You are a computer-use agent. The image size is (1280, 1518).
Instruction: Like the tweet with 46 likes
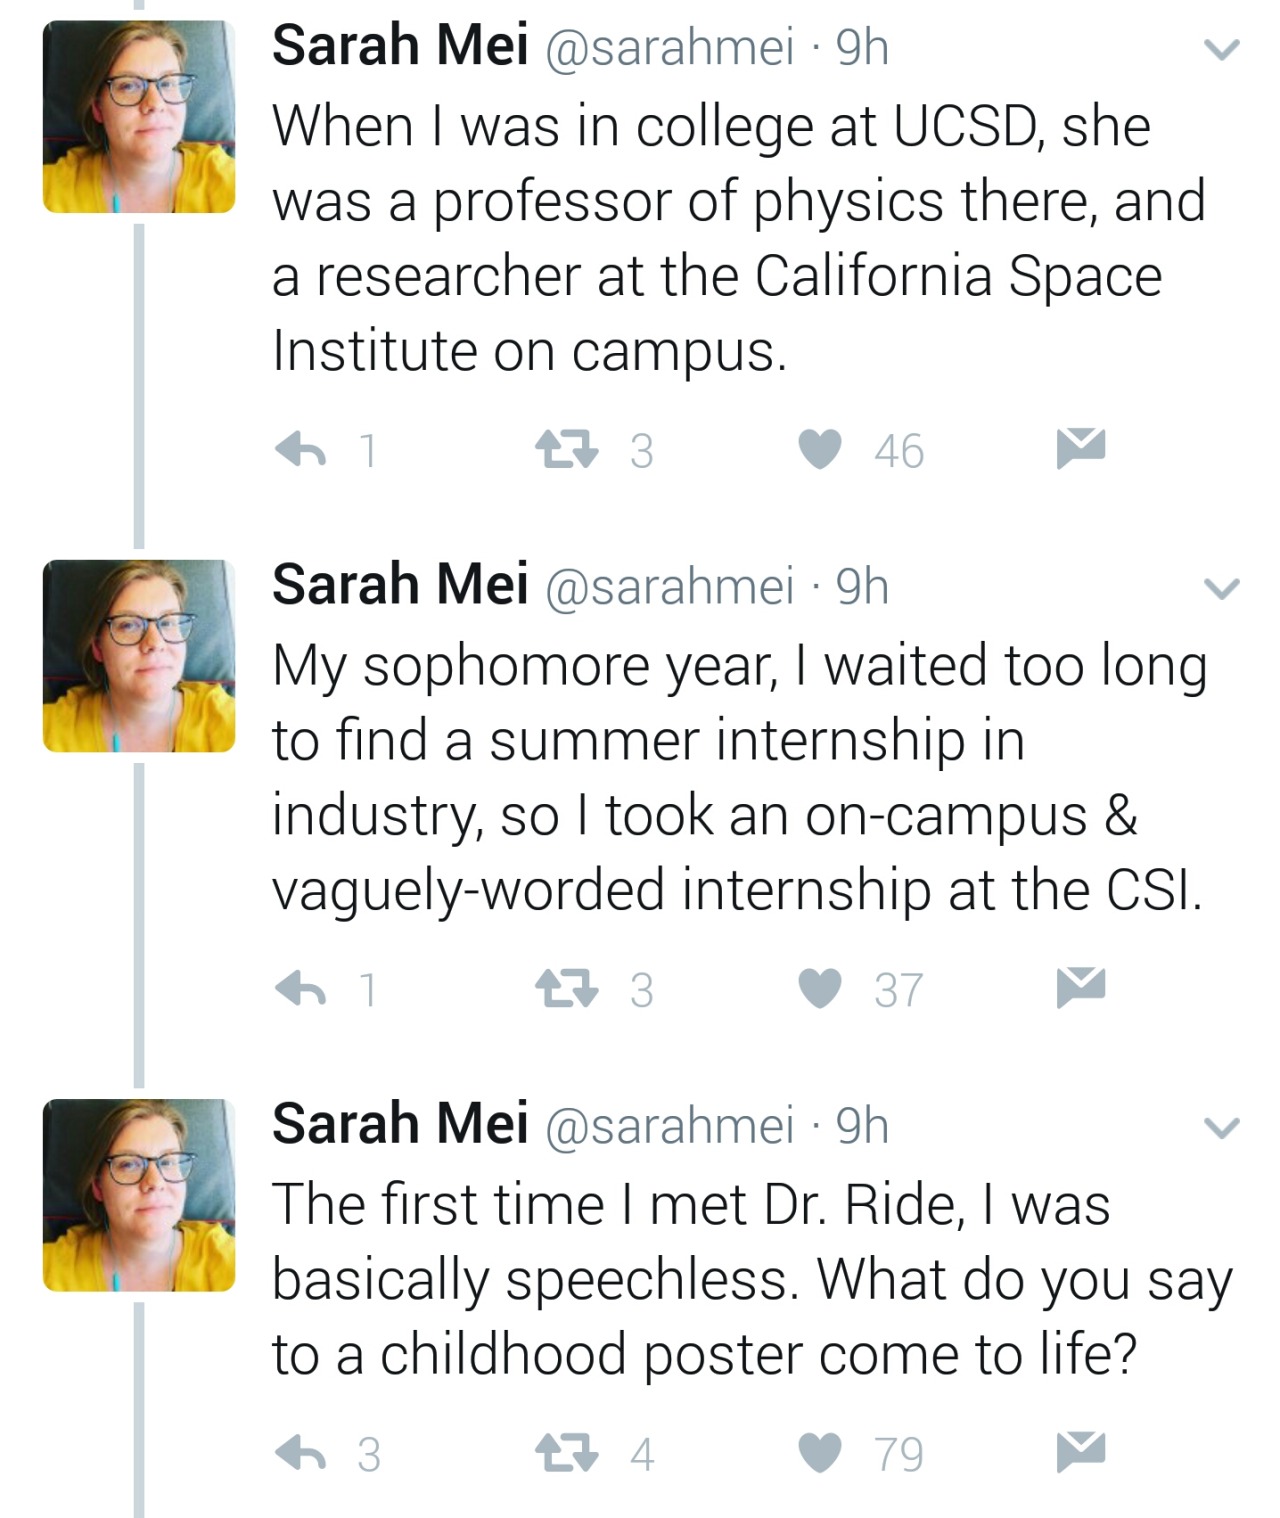click(x=820, y=450)
